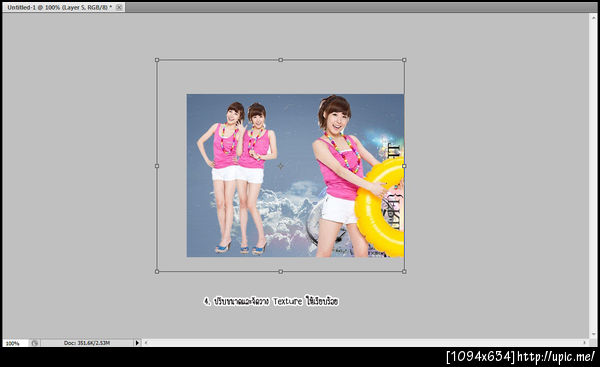Click the zoom percentage field showing 100%
The image size is (600, 367).
15,343
